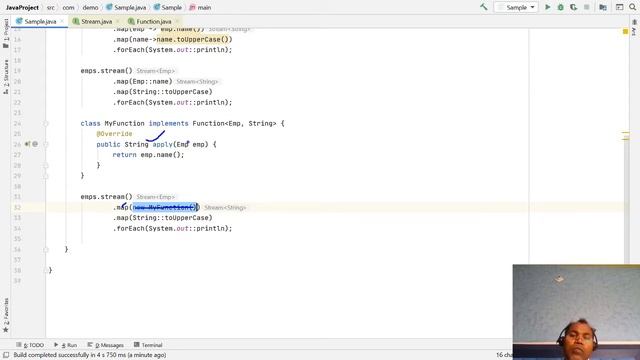This screenshot has width=640, height=360.
Task: Click the main method breadcrumb
Action: [x=200, y=7]
